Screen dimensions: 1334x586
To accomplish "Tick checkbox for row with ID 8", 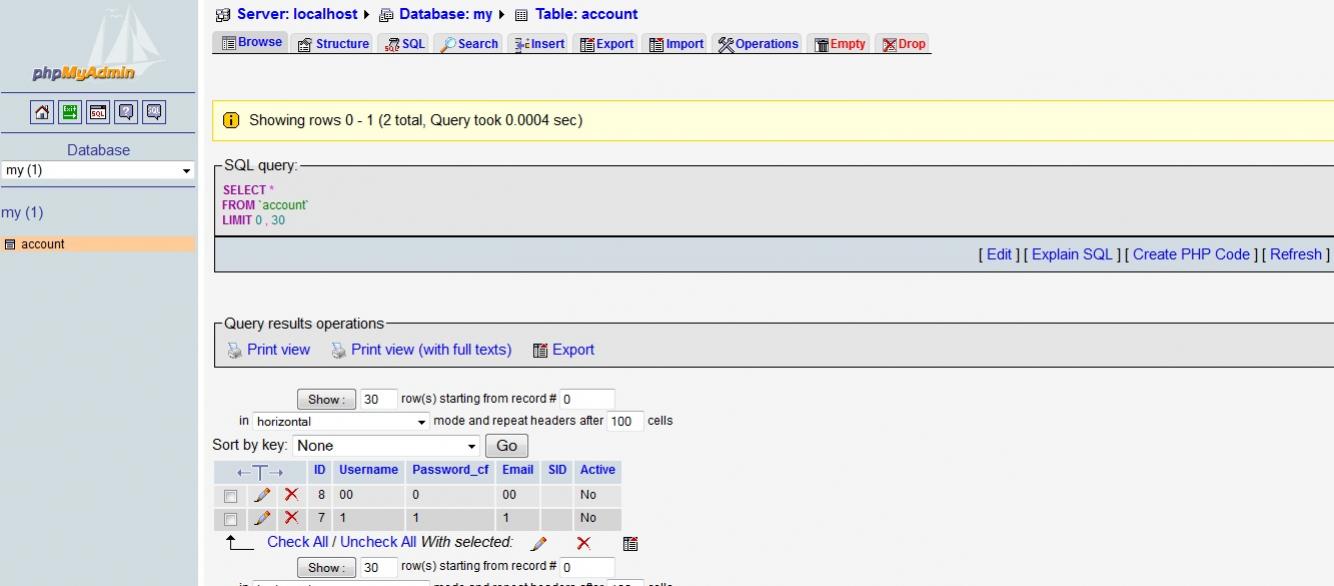I will point(230,496).
